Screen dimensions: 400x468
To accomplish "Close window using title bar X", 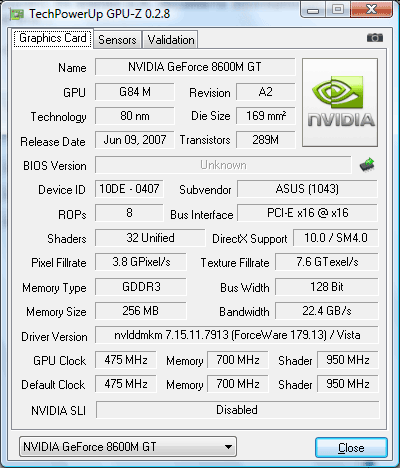I will pyautogui.click(x=371, y=10).
